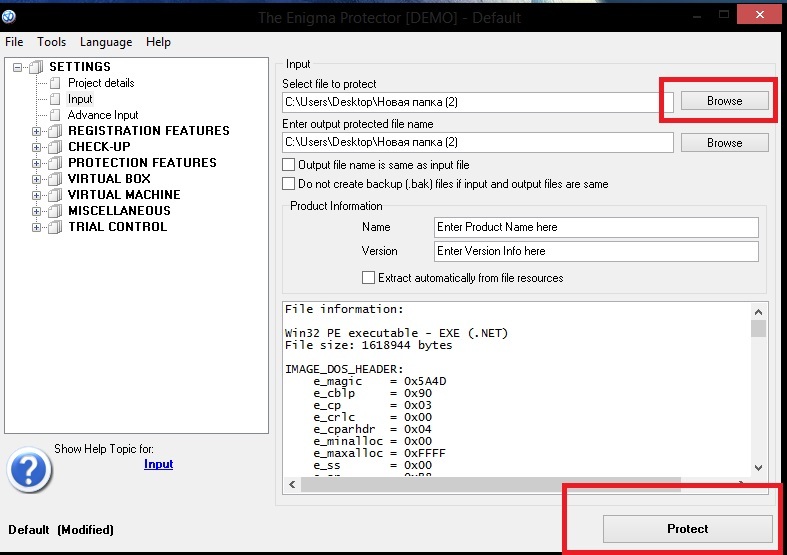
Task: Click the horizontal scroll left arrow
Action: 292,484
